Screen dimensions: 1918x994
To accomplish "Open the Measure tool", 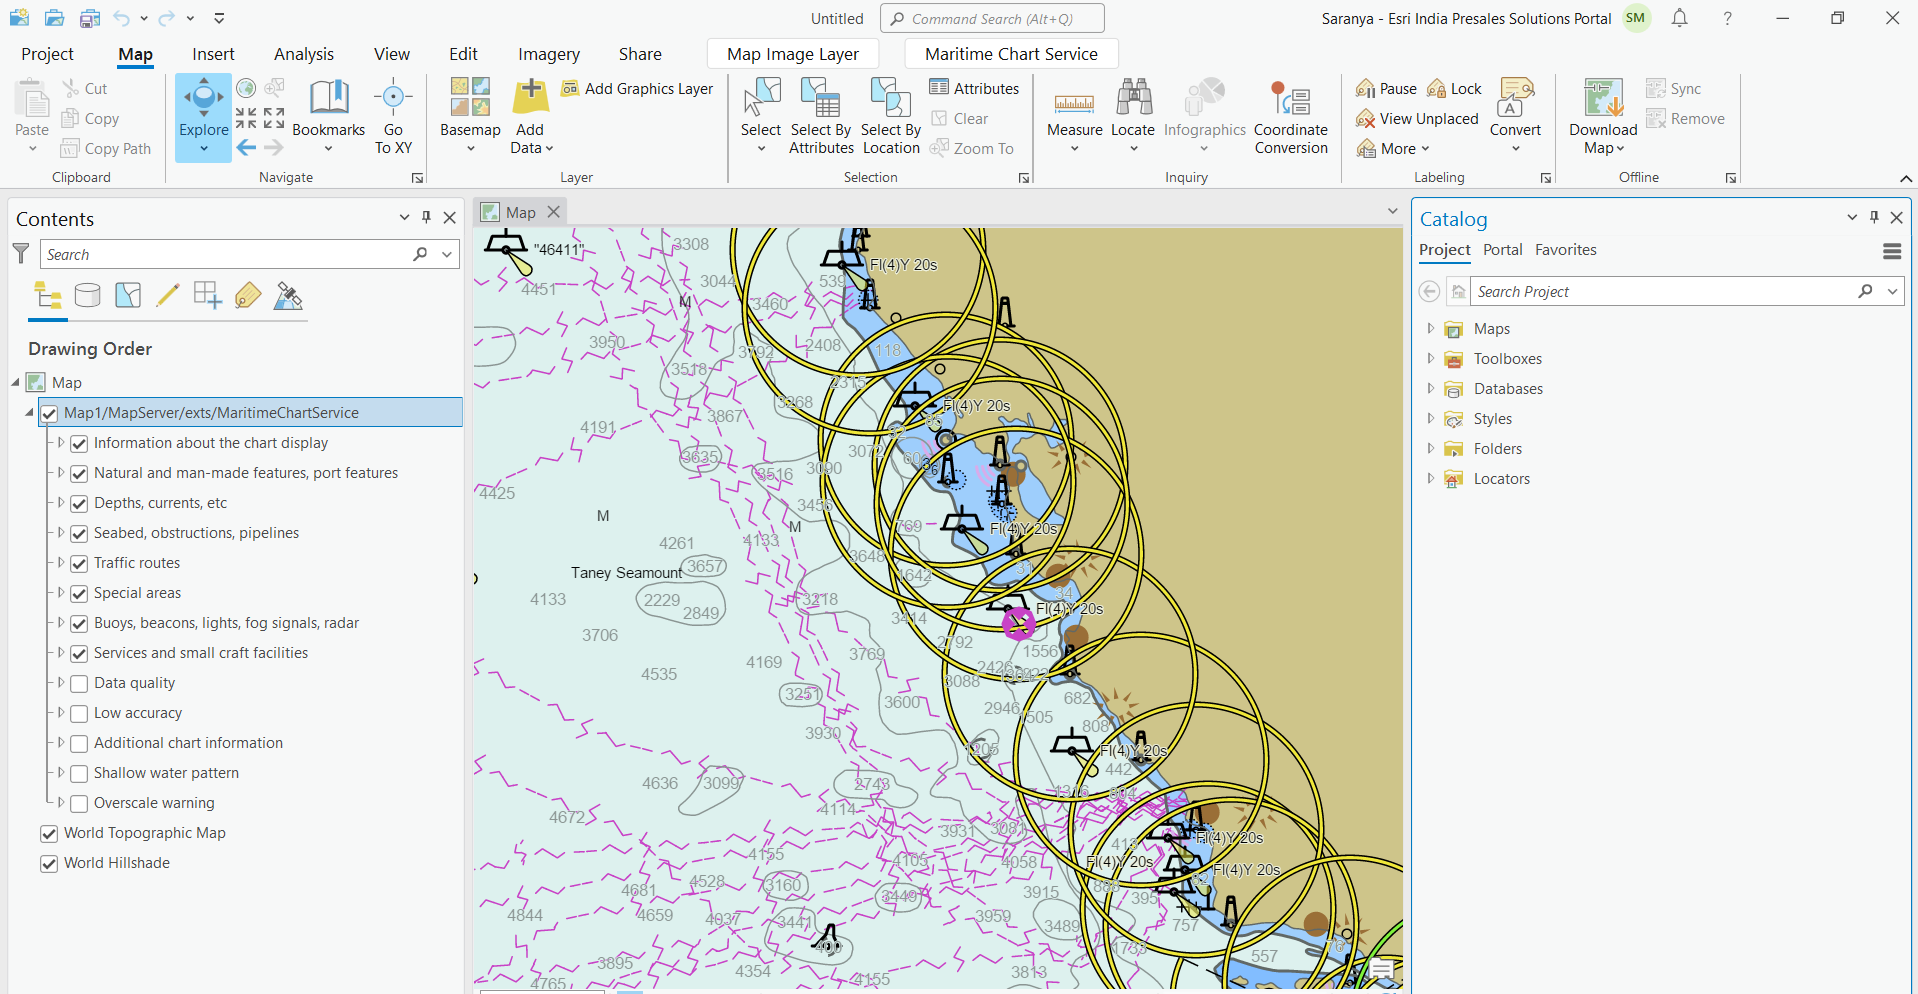I will pos(1074,115).
